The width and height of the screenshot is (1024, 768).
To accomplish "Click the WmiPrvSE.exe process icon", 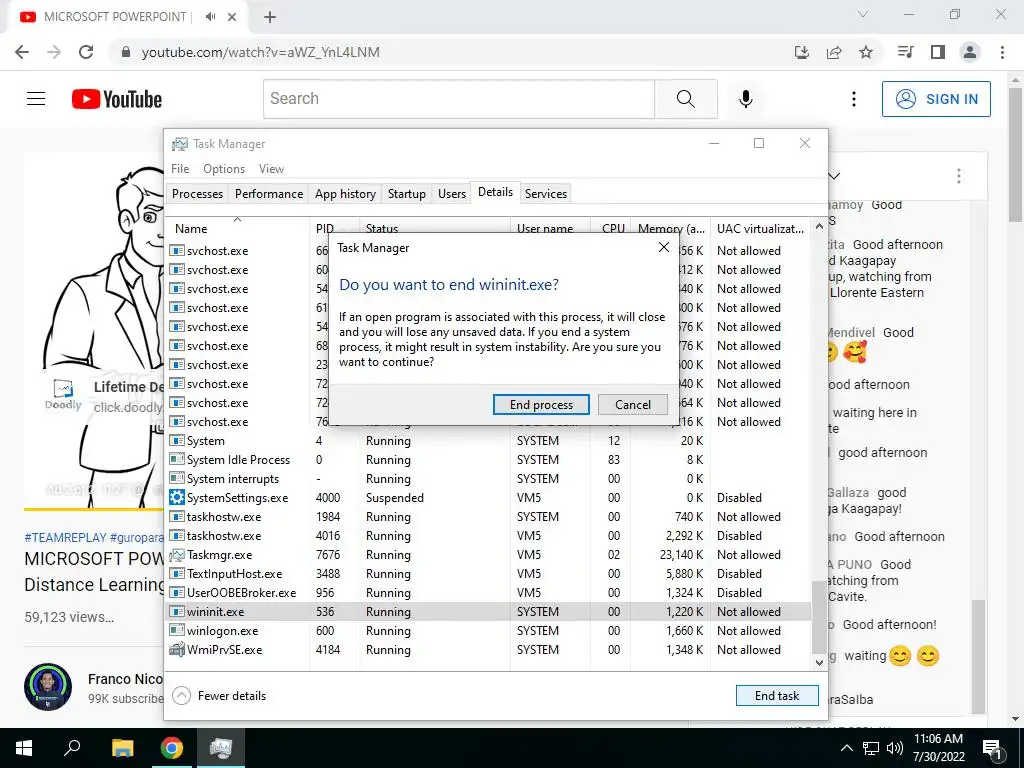I will 176,650.
